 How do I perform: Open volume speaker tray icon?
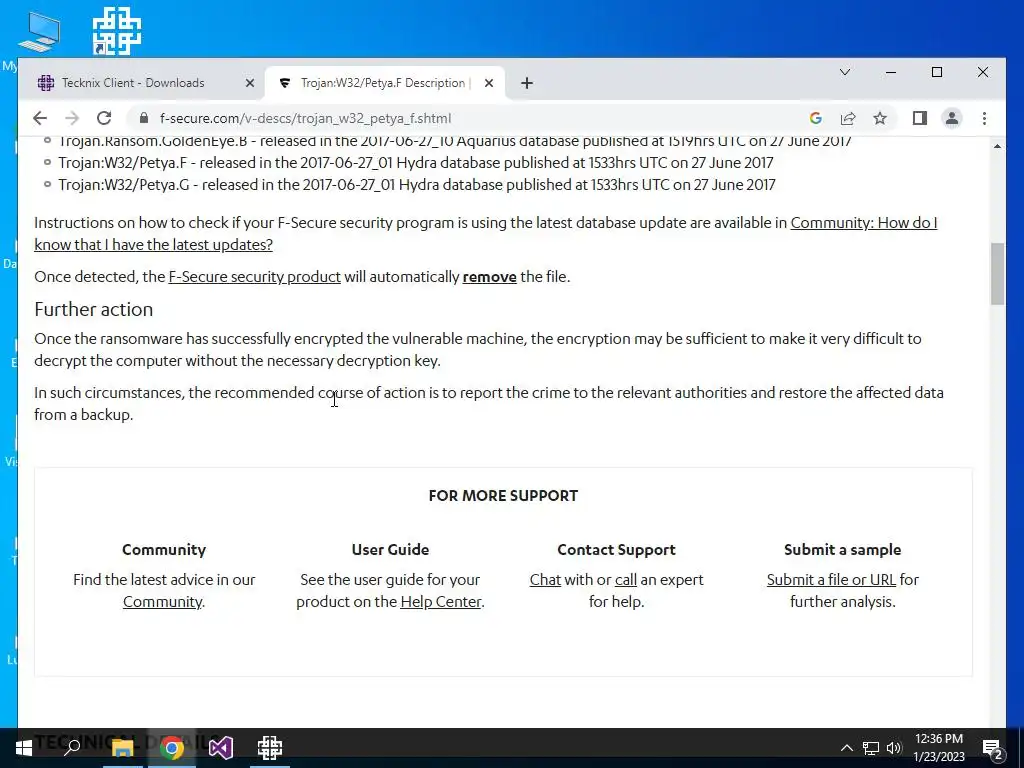[894, 748]
